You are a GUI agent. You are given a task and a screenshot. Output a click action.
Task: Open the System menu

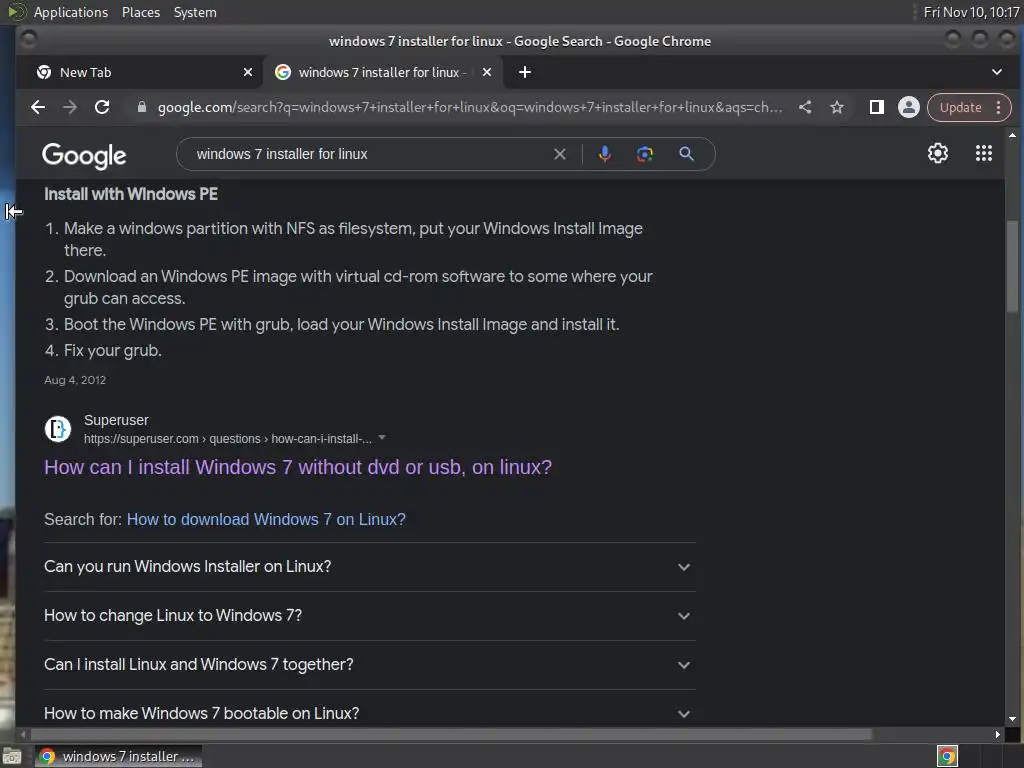coord(195,12)
